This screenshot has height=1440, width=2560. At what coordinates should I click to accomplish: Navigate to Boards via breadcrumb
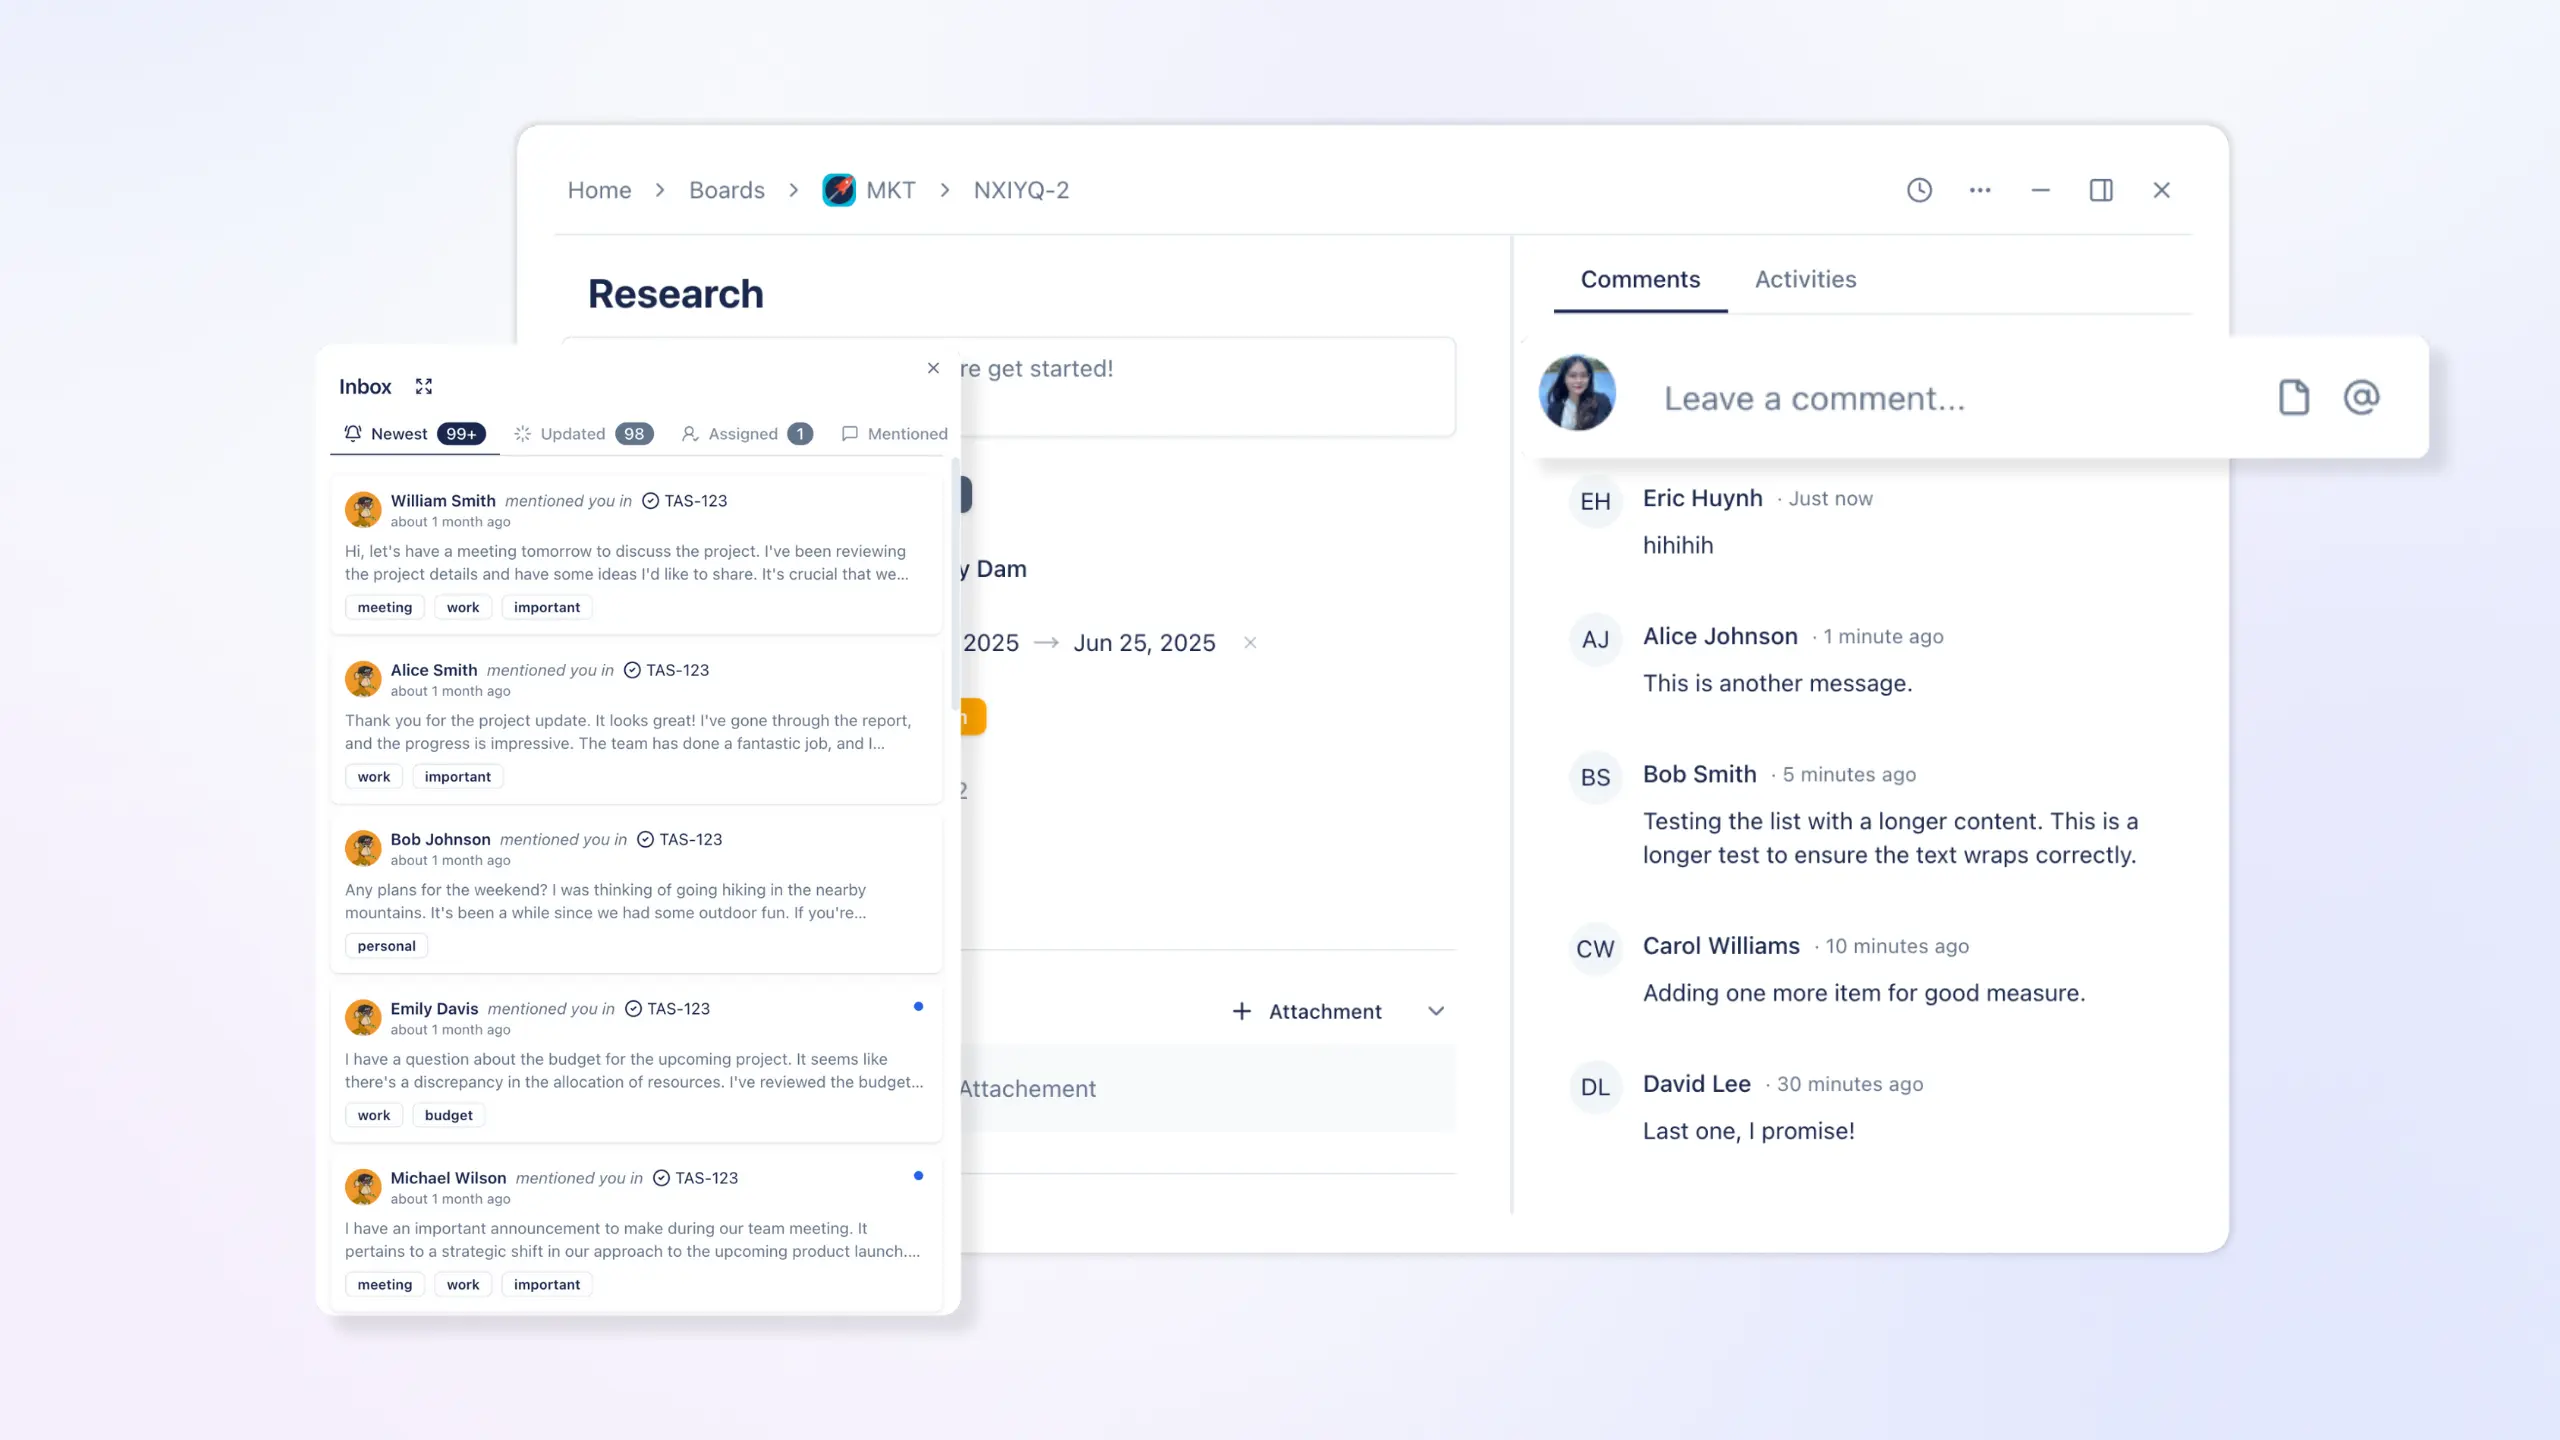coord(726,189)
